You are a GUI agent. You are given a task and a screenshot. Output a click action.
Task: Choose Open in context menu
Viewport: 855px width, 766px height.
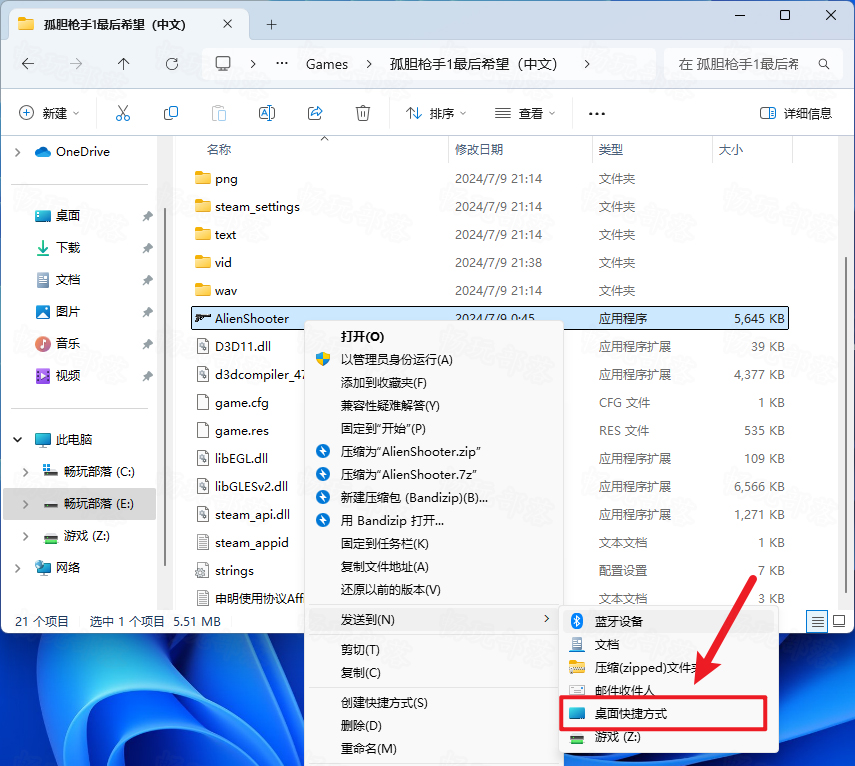(434, 336)
